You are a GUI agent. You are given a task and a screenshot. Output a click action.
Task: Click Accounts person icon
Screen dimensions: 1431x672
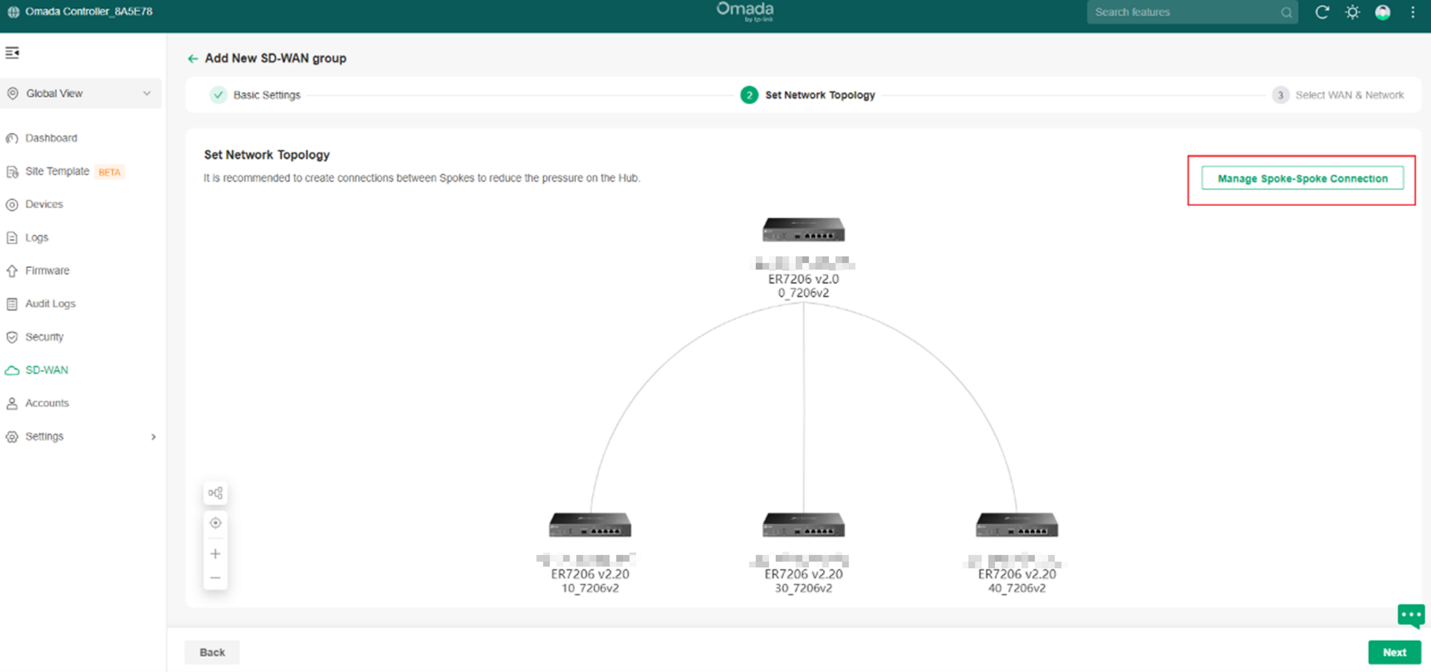12,403
